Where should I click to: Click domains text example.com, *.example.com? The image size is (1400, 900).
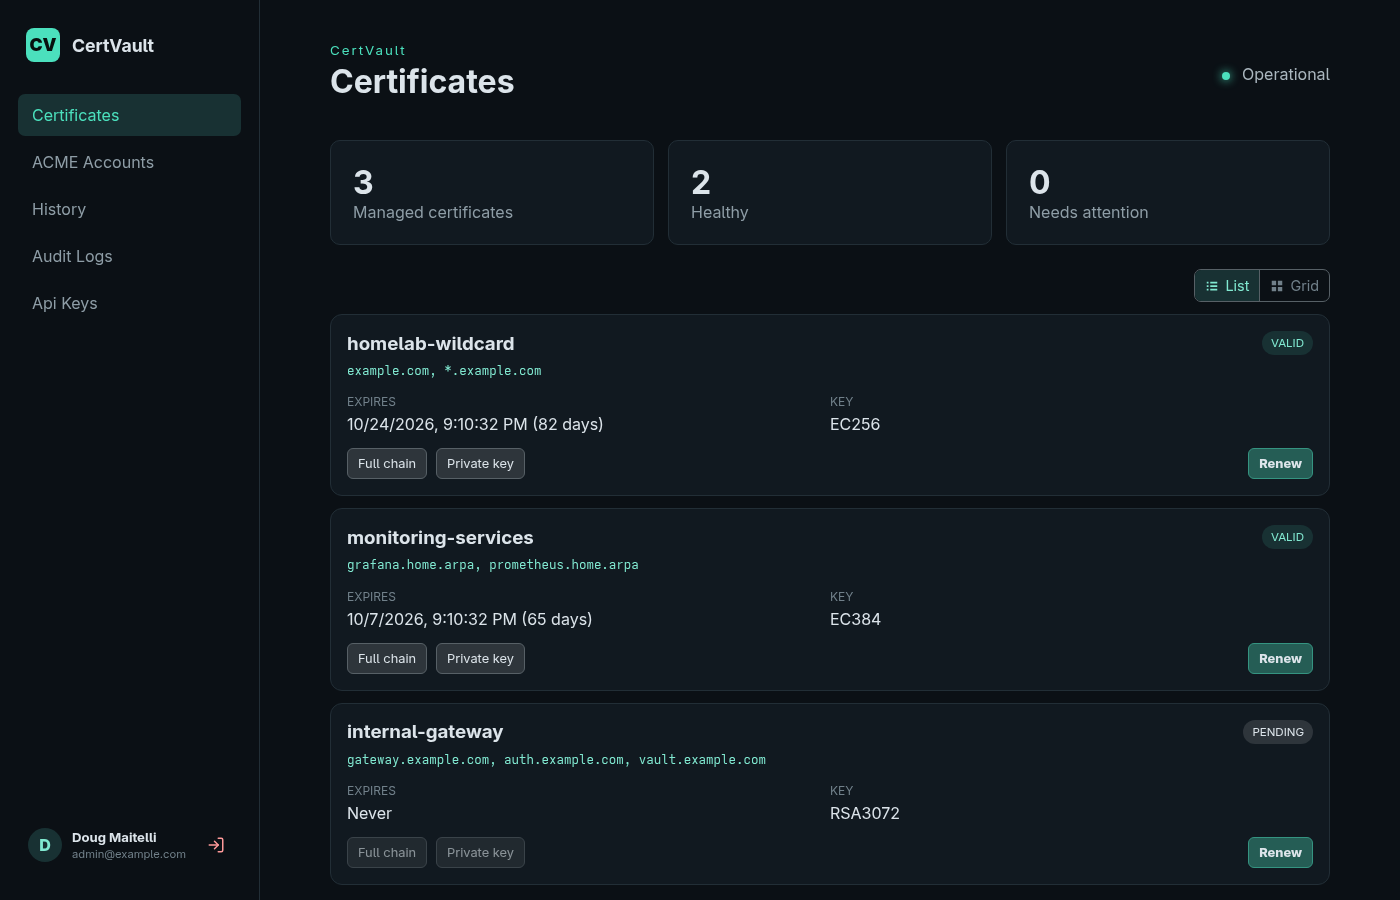(444, 371)
